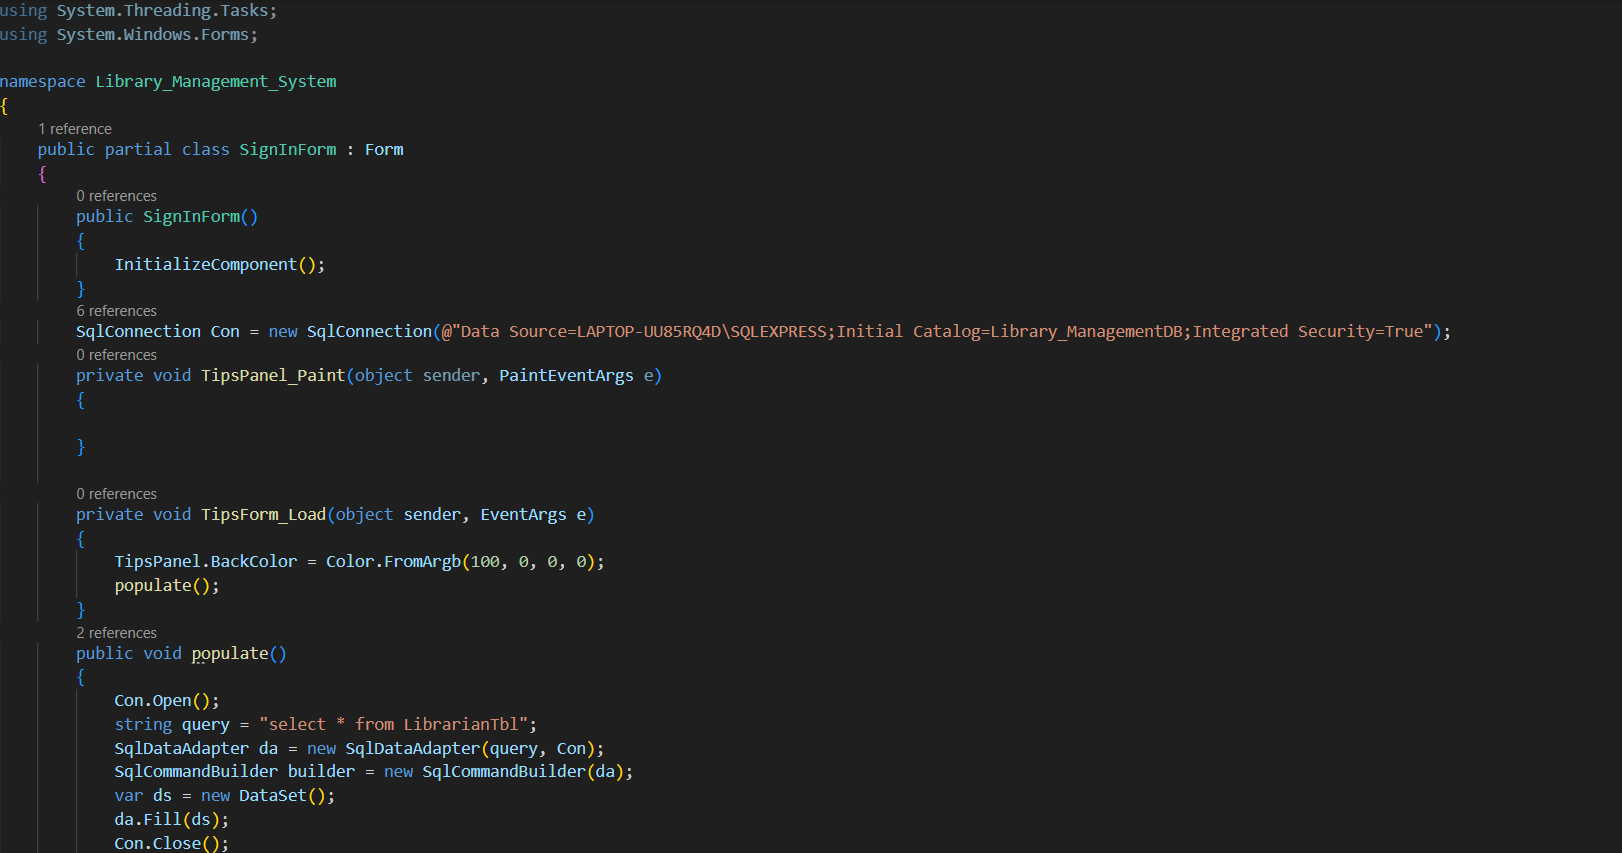Click the "select * from LibrarianTbl" string

(x=397, y=724)
